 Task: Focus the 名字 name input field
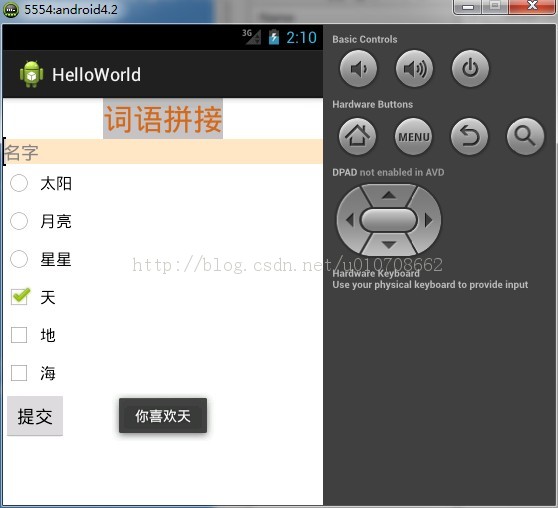tap(163, 152)
